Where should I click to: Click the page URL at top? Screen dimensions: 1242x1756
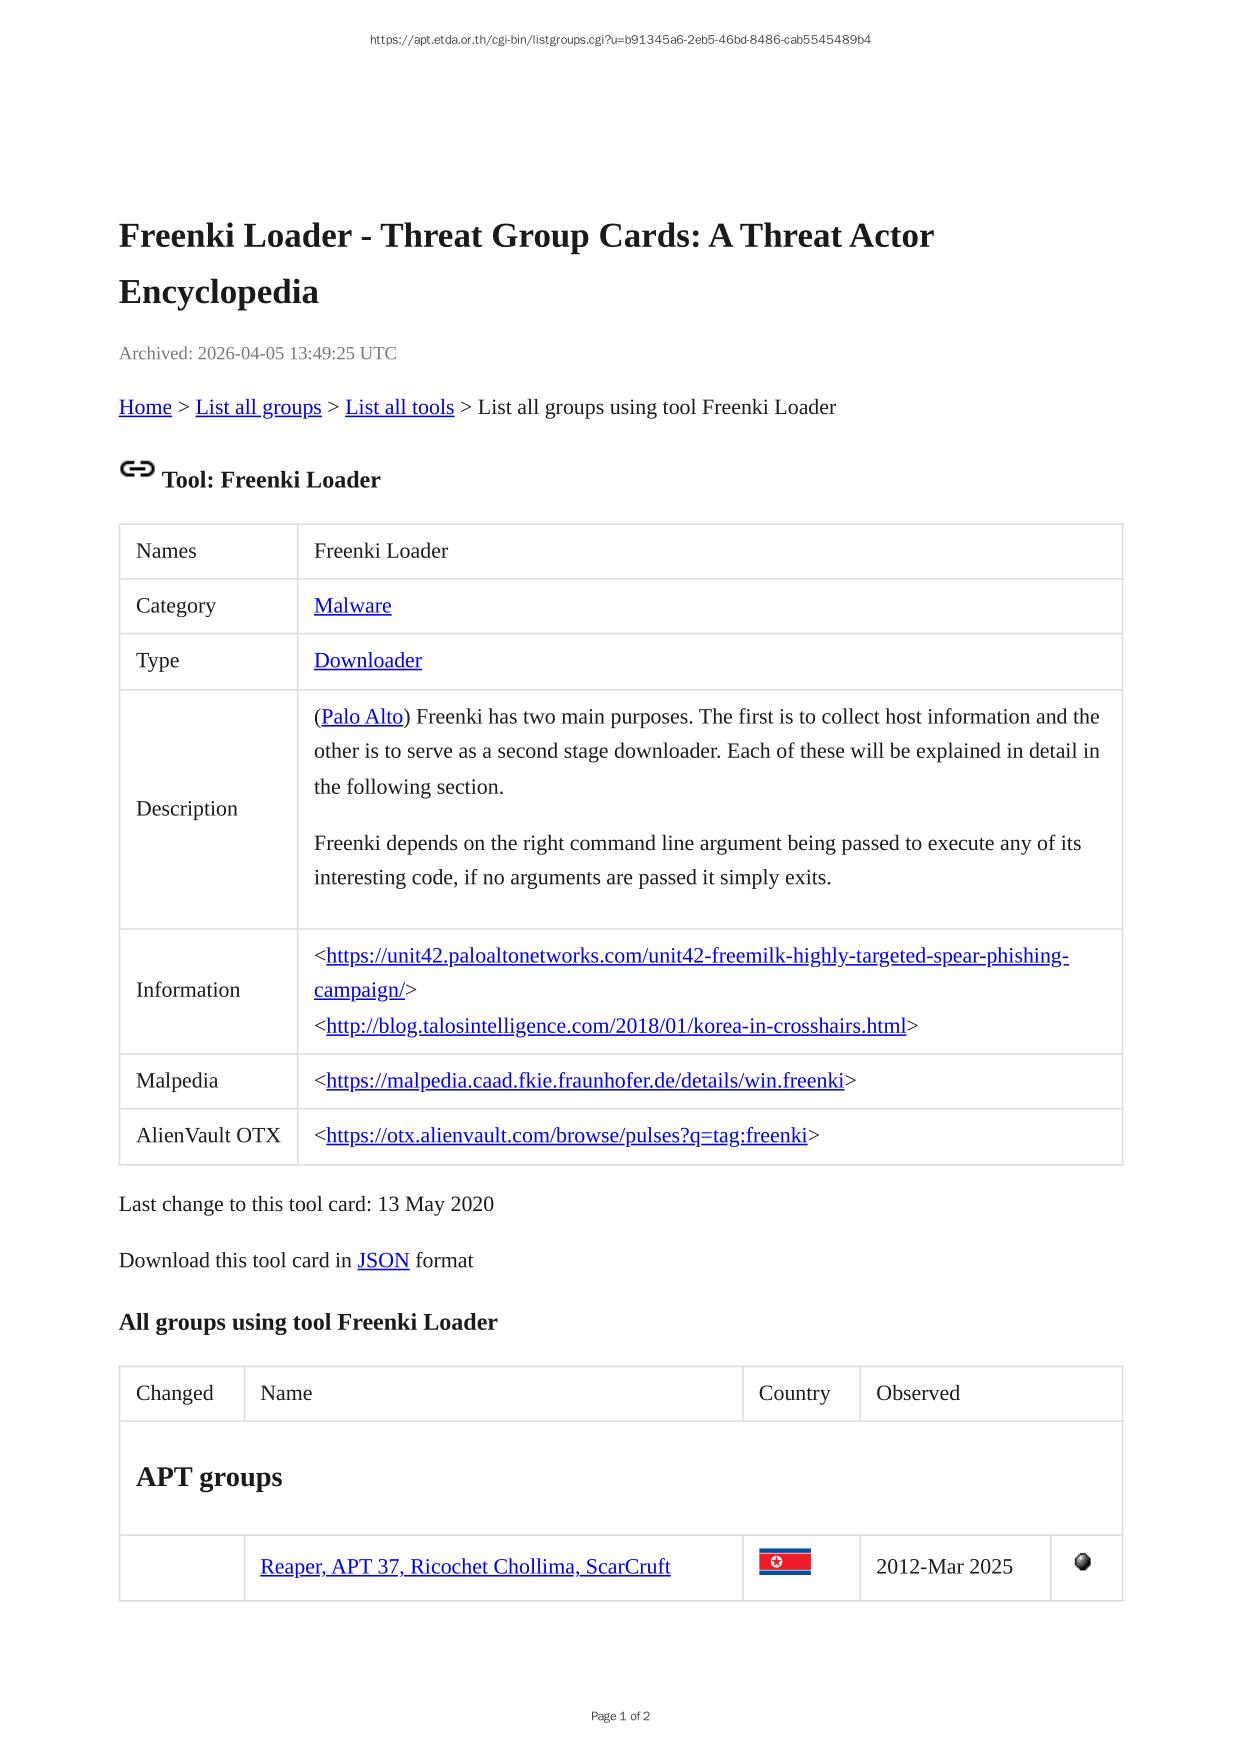coord(620,40)
